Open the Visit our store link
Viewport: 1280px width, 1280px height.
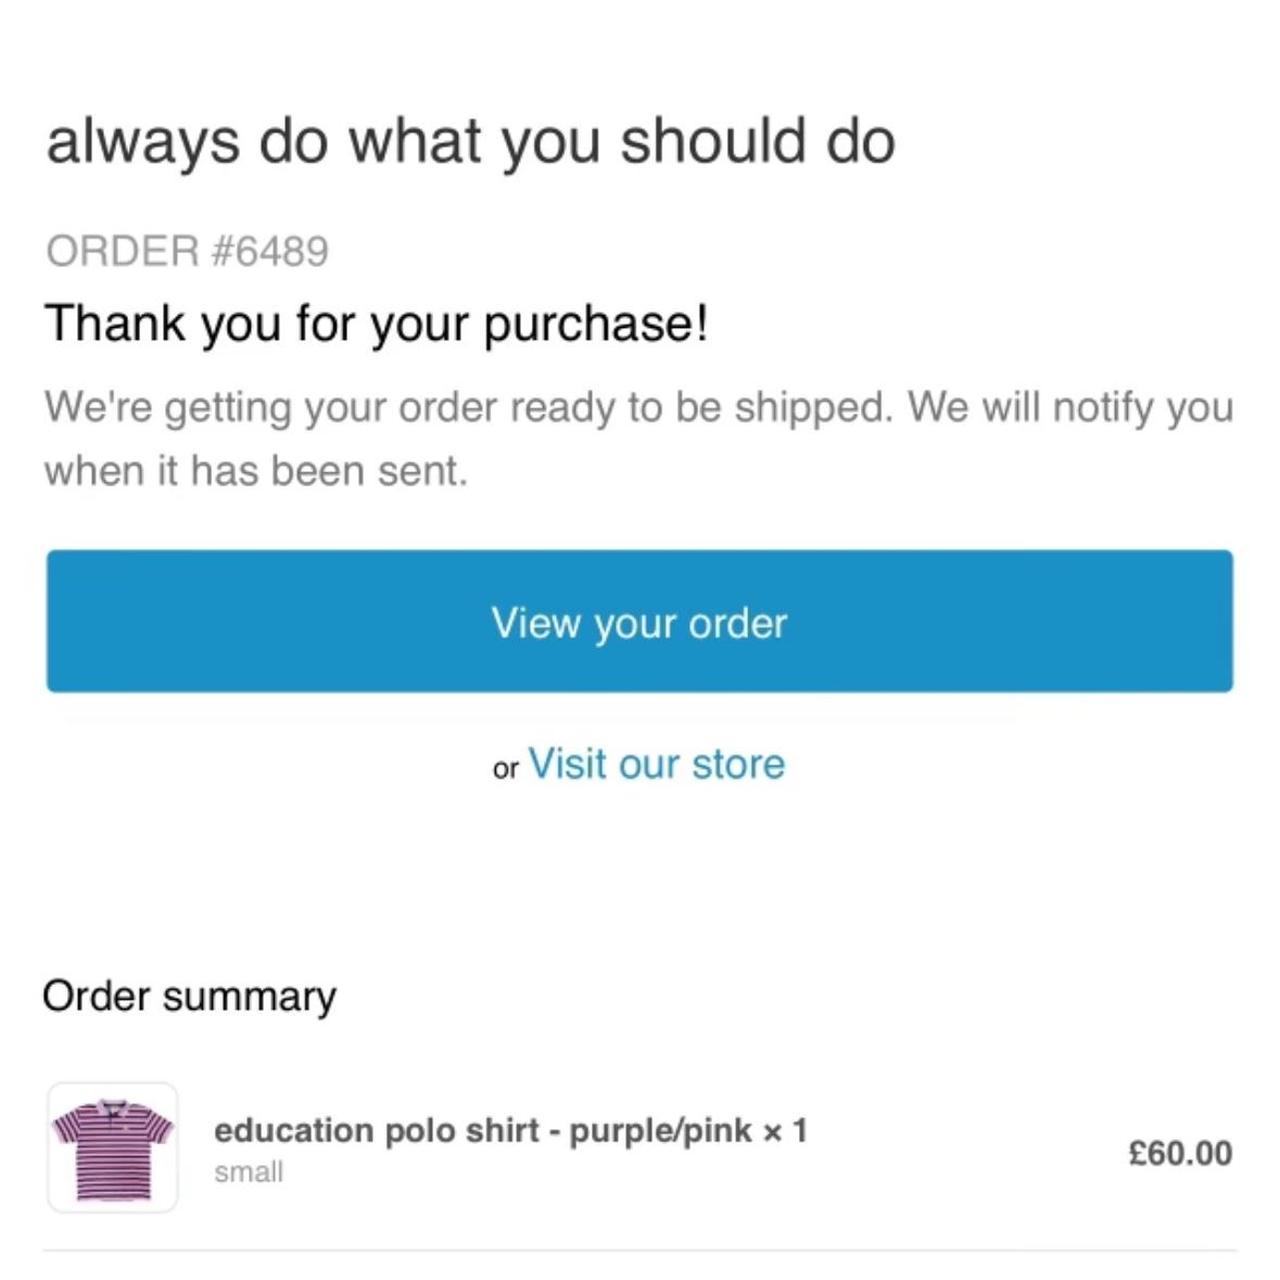coord(657,763)
